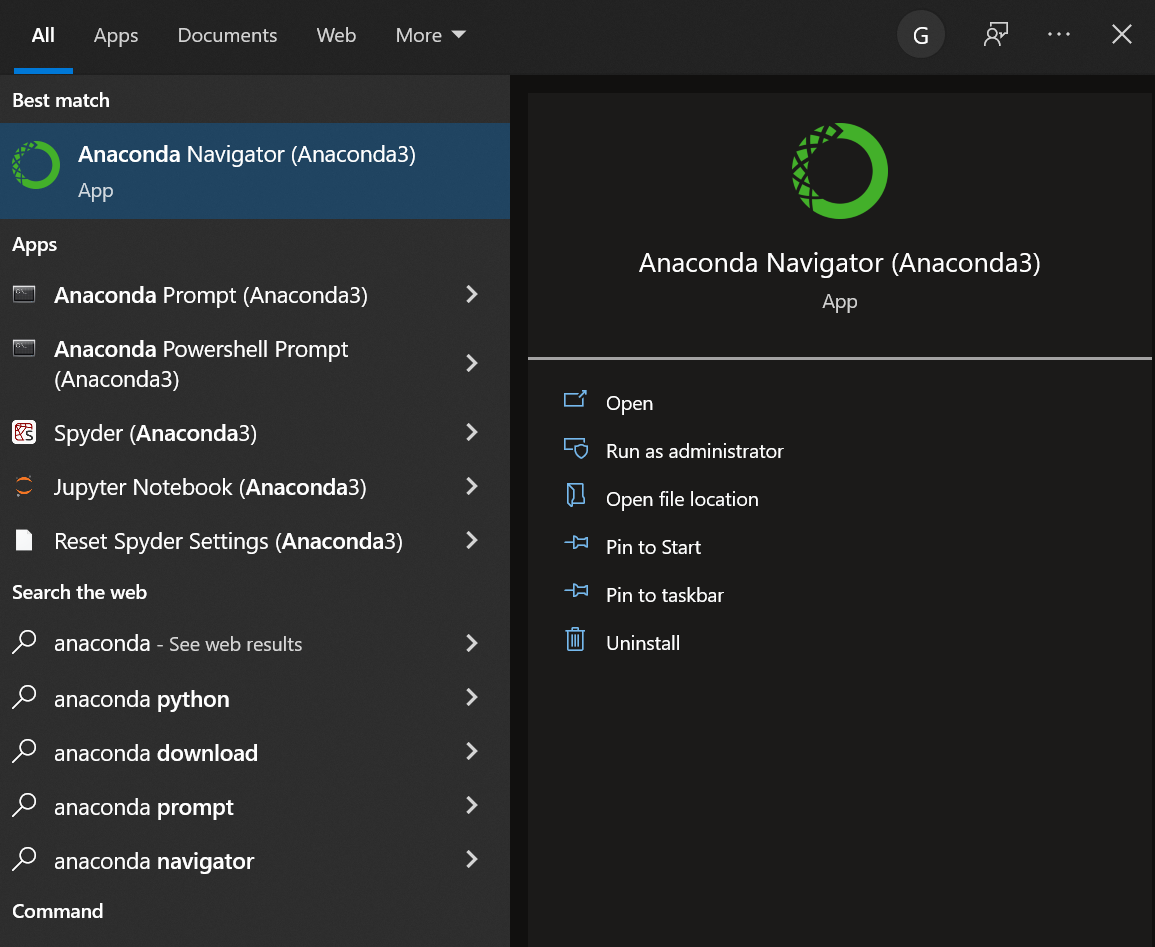This screenshot has height=947, width=1155.
Task: Choose Run as administrator
Action: (x=695, y=451)
